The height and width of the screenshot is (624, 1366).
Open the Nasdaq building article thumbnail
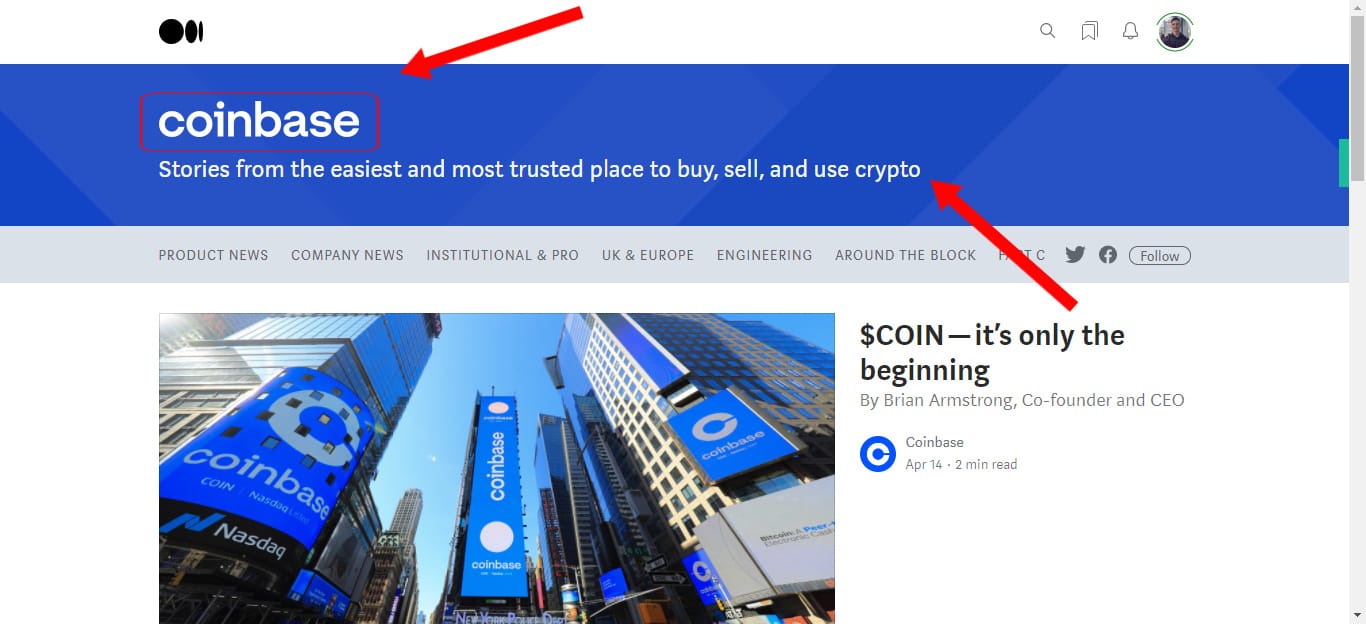pos(497,468)
